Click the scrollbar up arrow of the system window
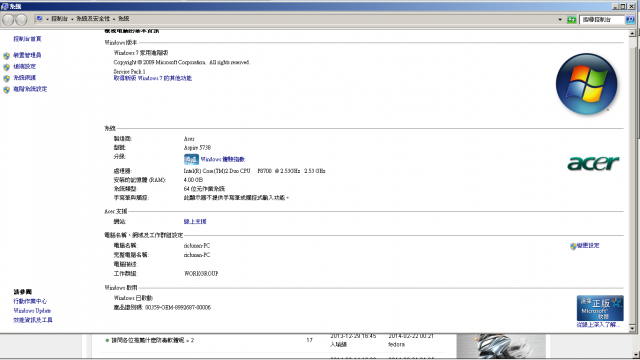Screen dimensions: 640x360 coord(632,33)
